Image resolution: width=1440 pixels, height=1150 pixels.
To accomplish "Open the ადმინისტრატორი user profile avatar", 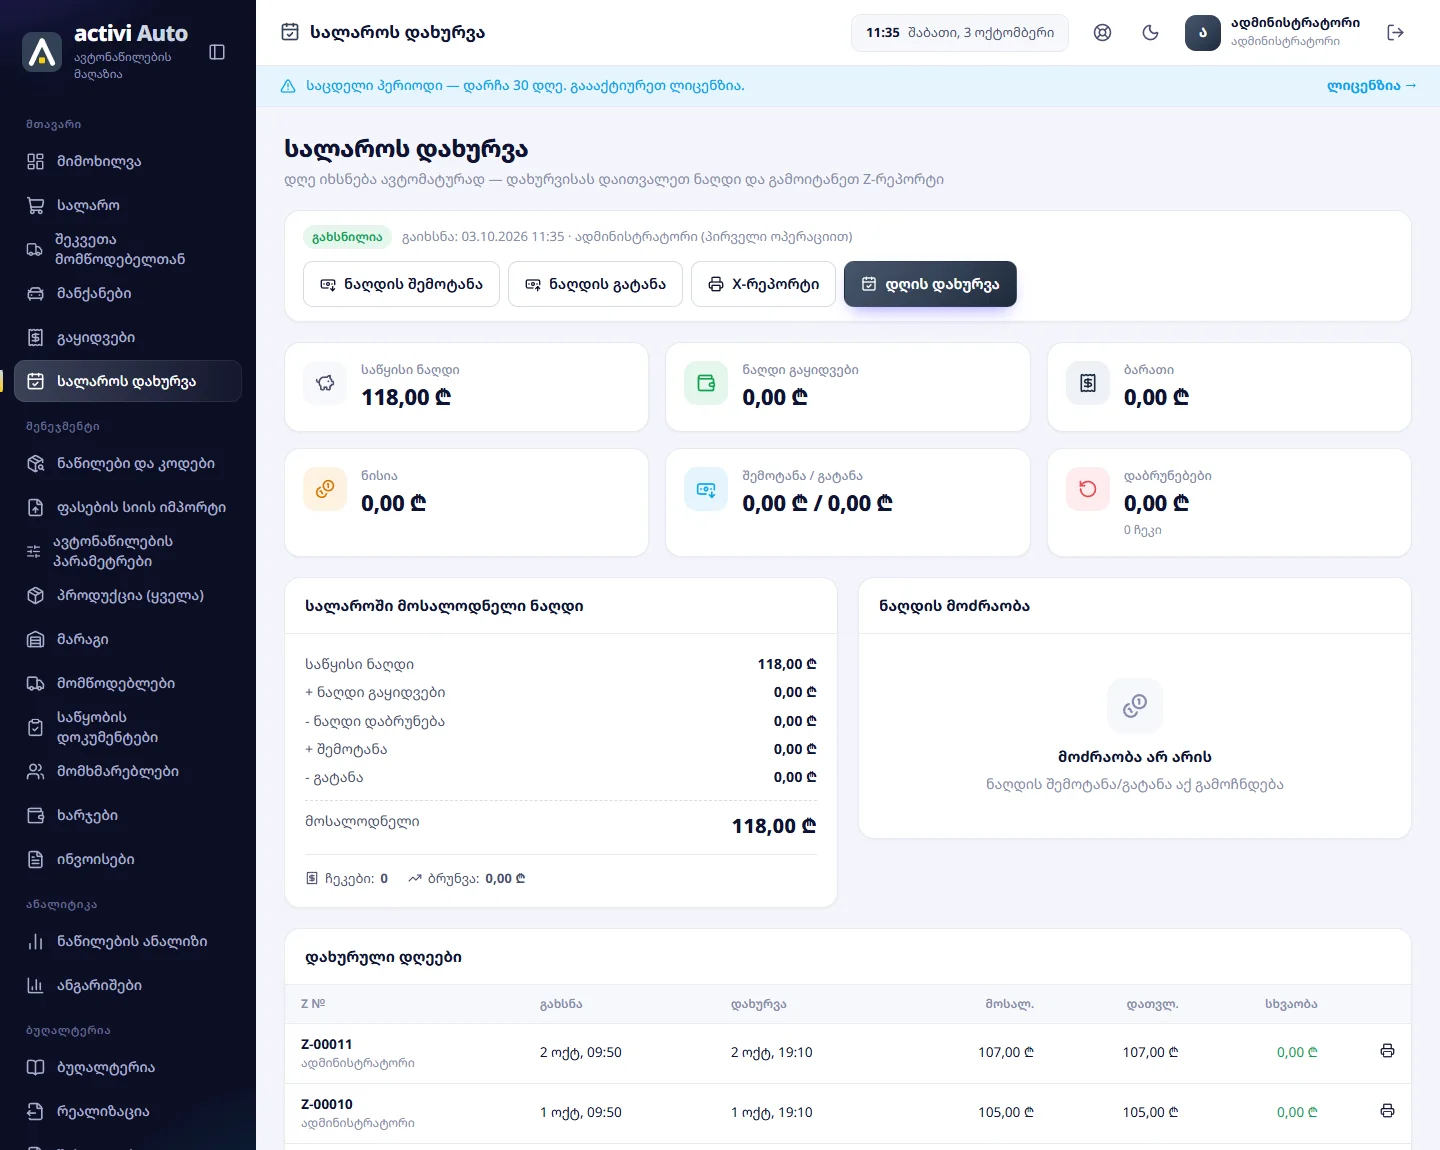I will (1203, 33).
